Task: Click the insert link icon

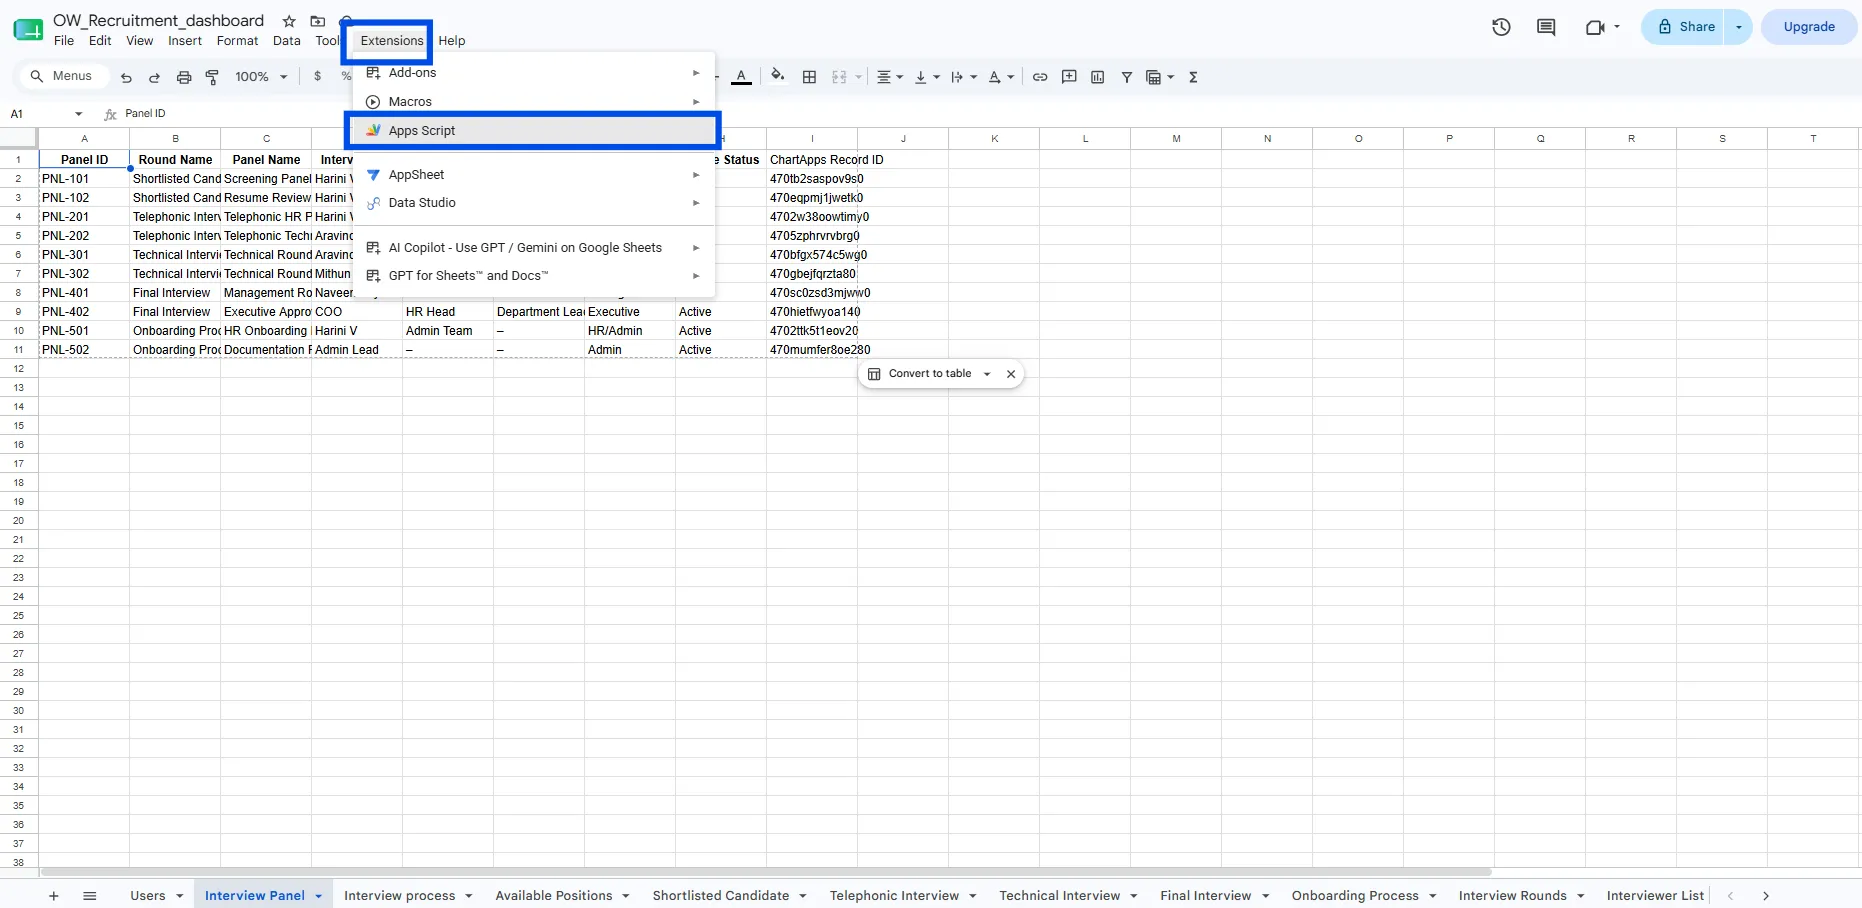Action: [x=1040, y=77]
